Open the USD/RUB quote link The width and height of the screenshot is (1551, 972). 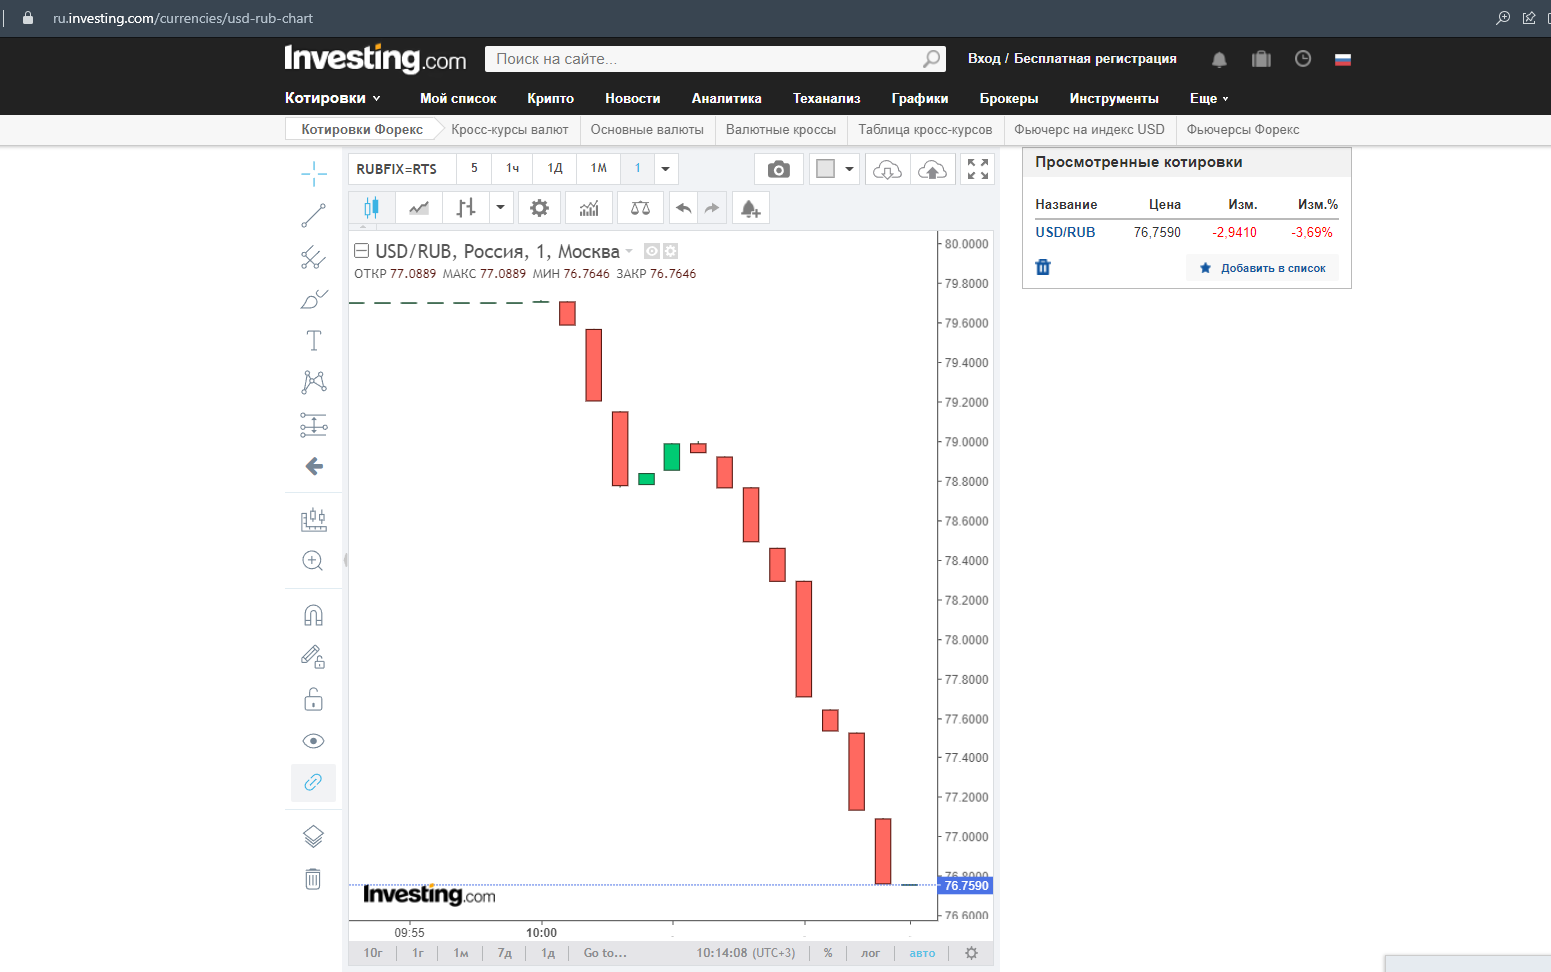pyautogui.click(x=1065, y=232)
